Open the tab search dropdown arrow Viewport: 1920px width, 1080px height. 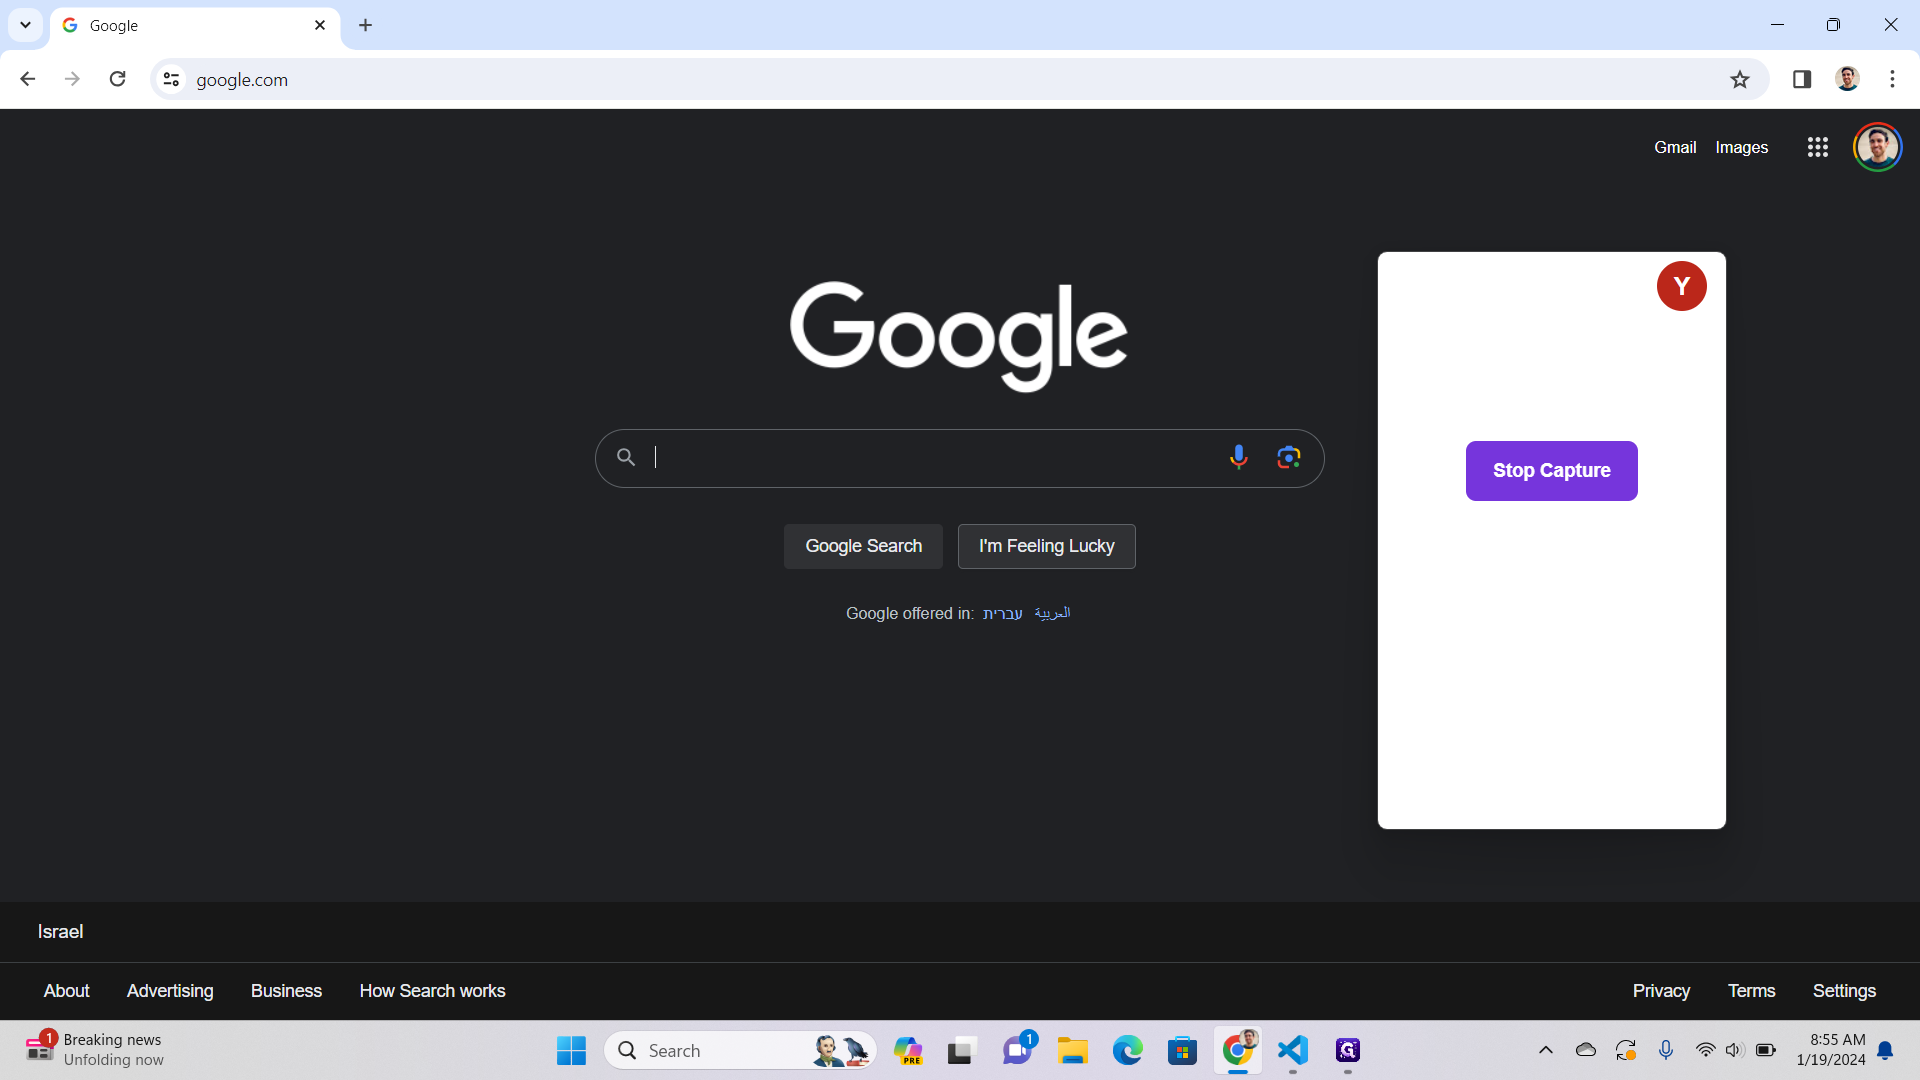coord(25,25)
